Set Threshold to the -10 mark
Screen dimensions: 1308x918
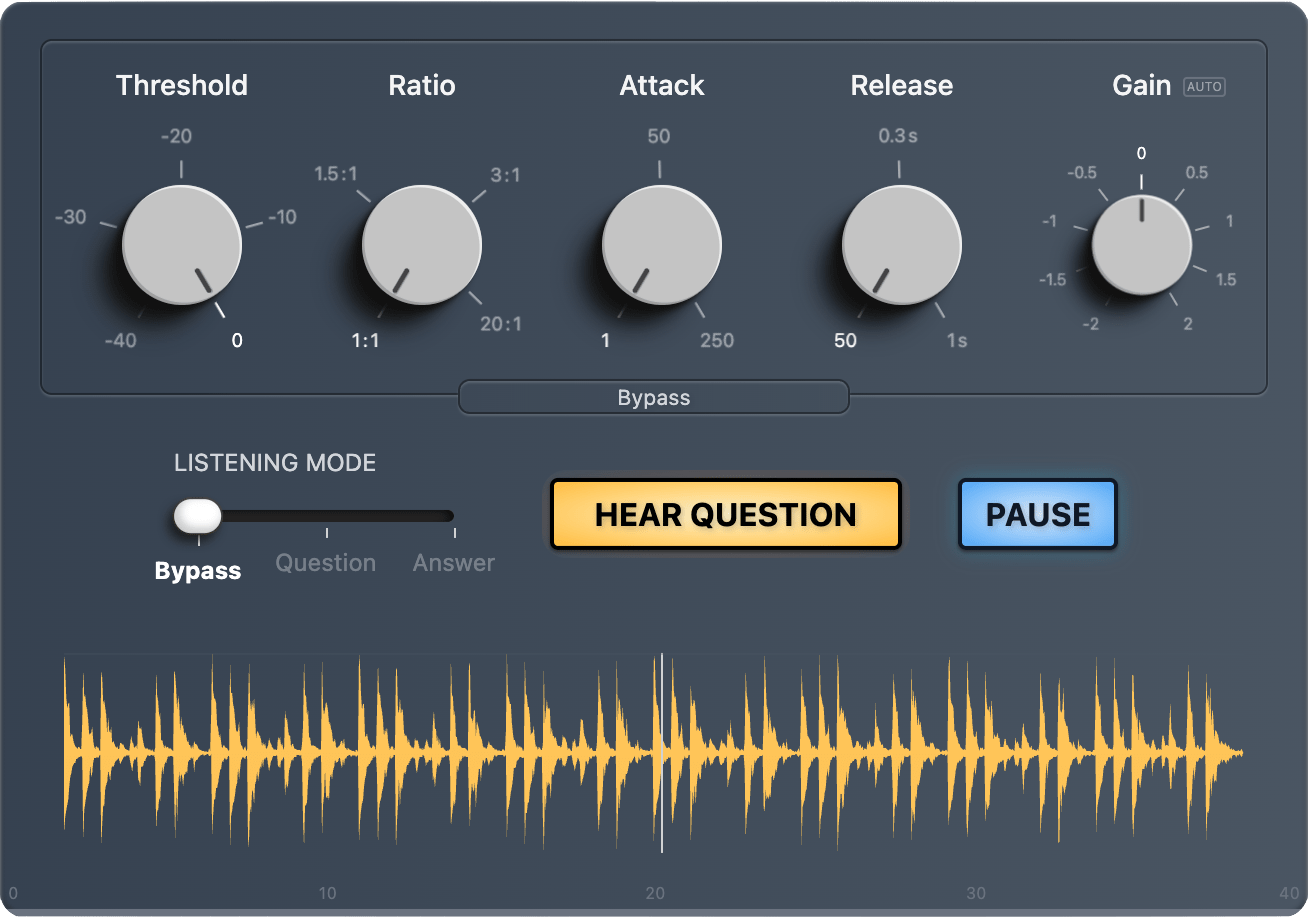(282, 217)
